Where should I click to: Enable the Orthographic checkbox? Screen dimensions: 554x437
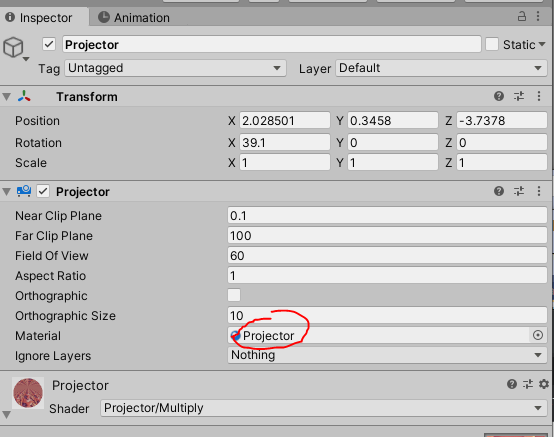point(234,295)
